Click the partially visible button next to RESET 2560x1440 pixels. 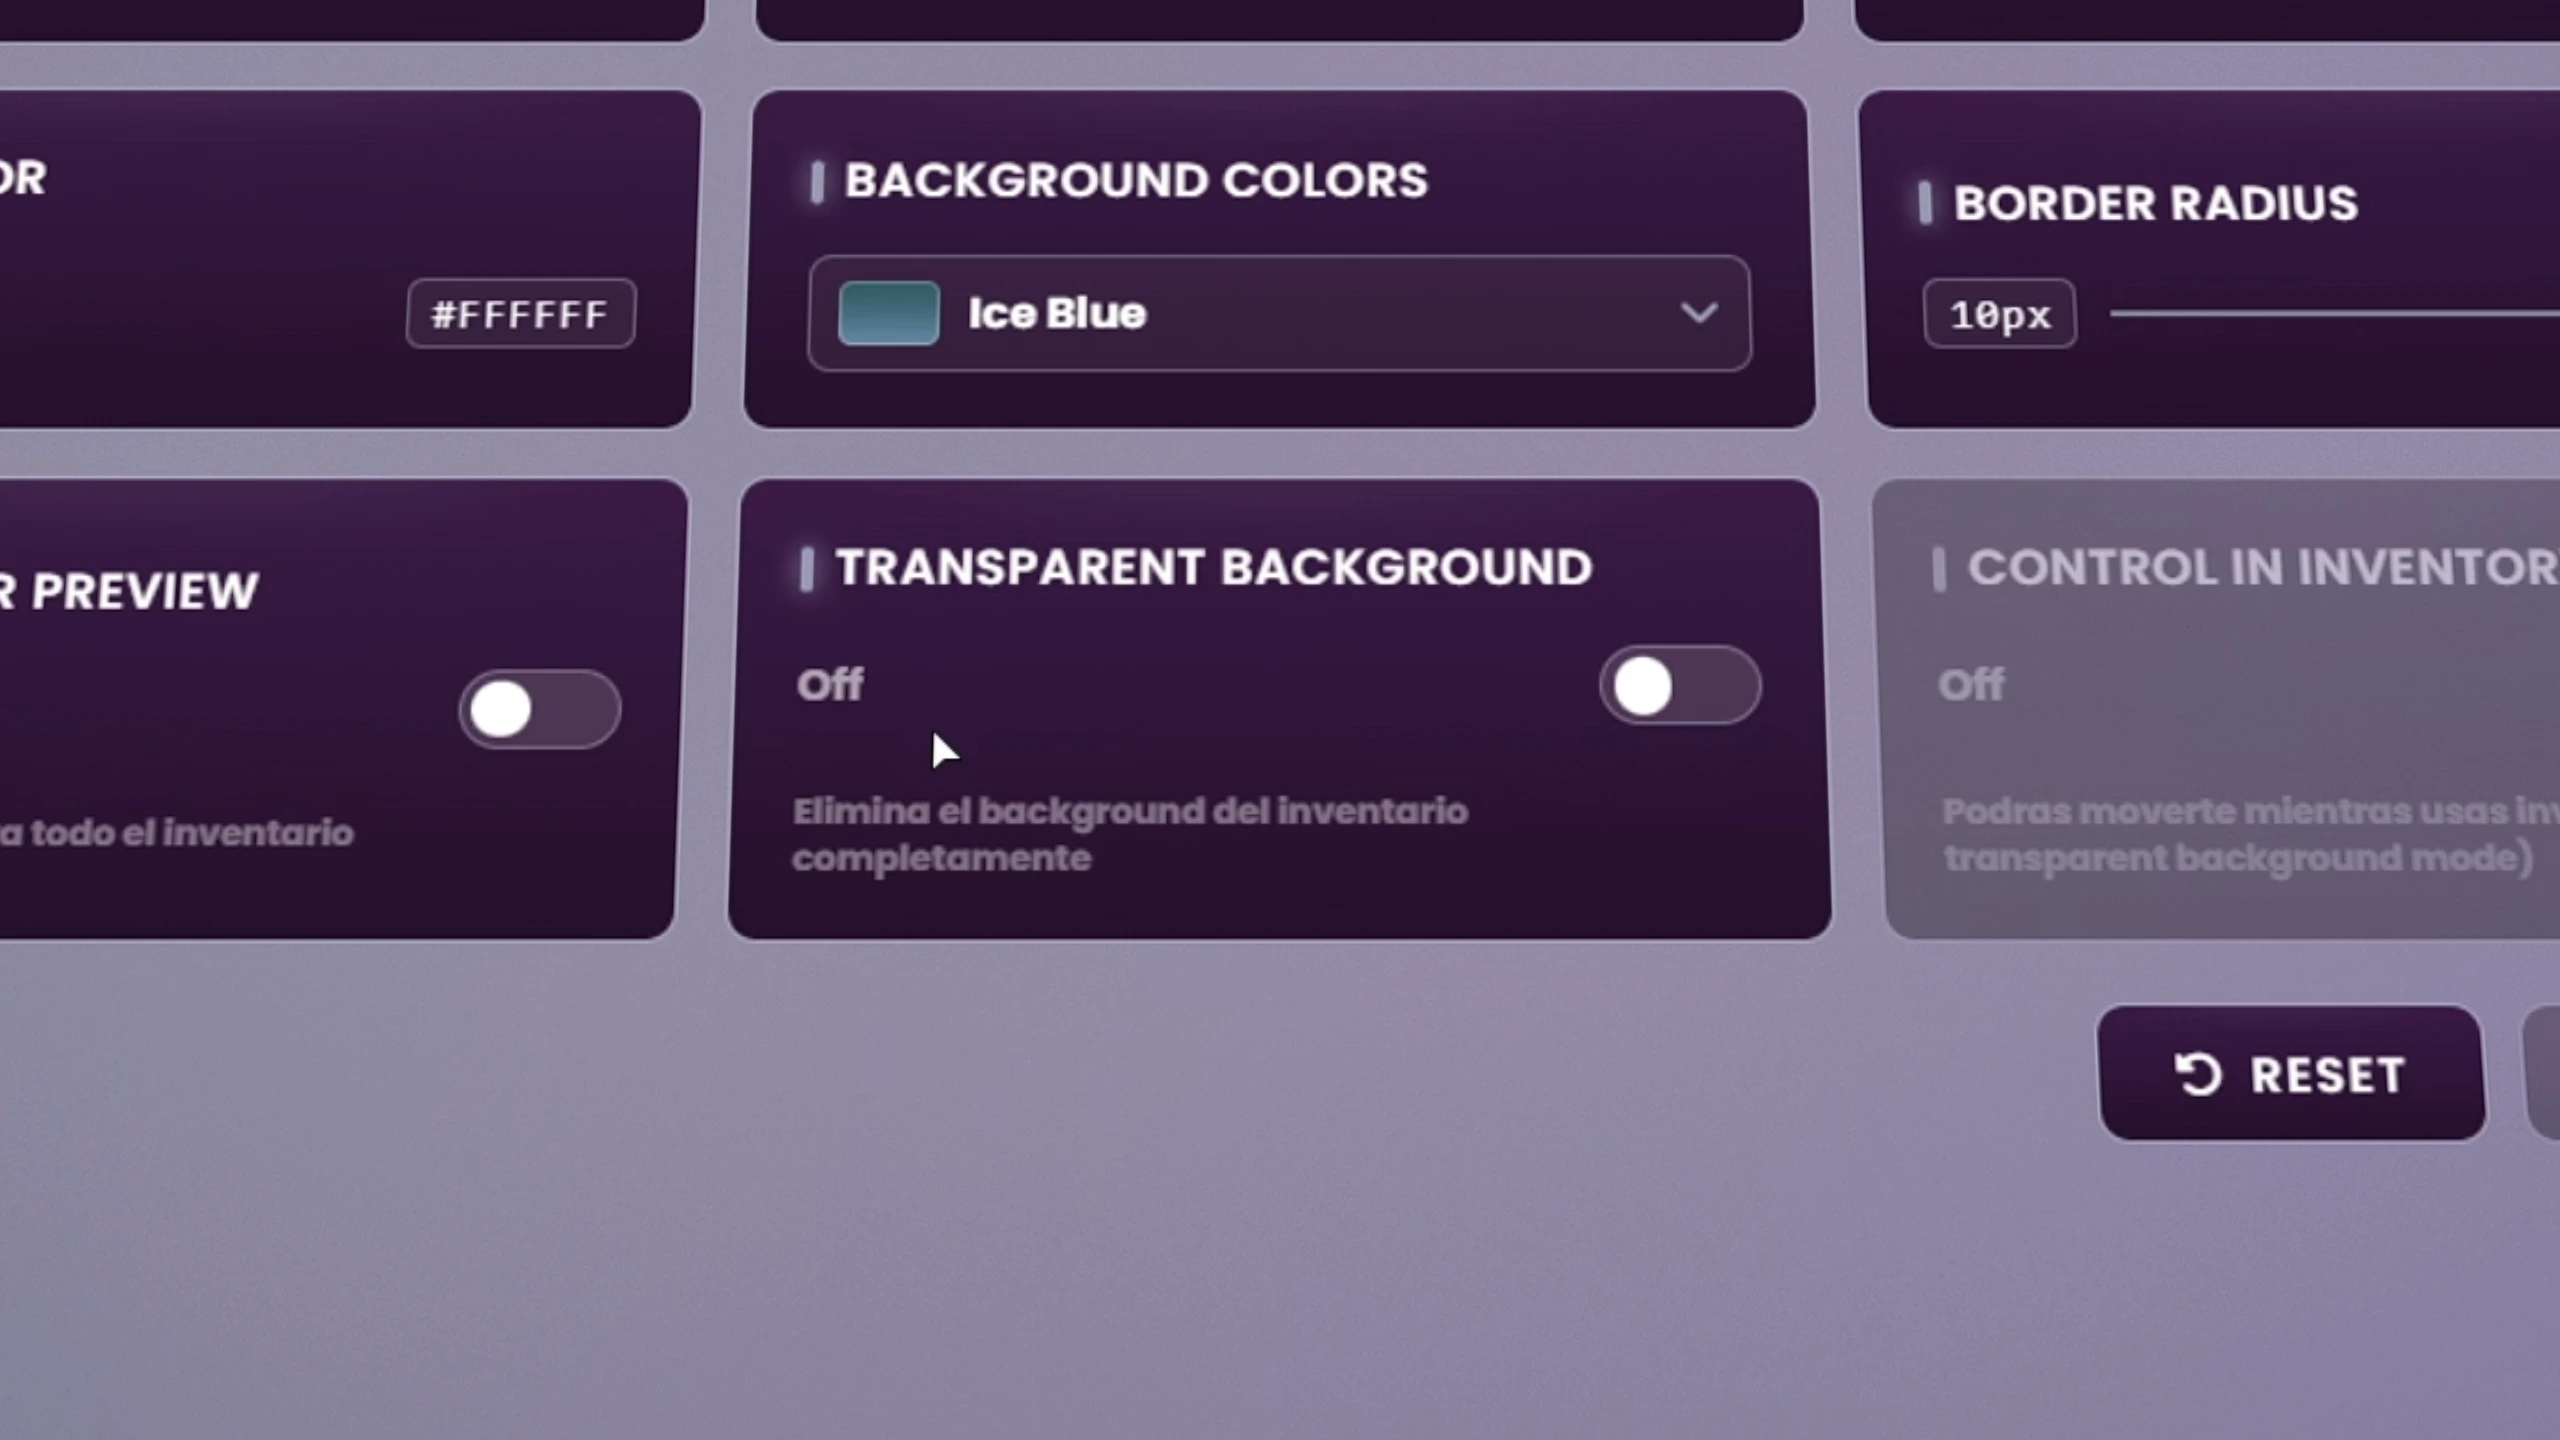click(2542, 1073)
